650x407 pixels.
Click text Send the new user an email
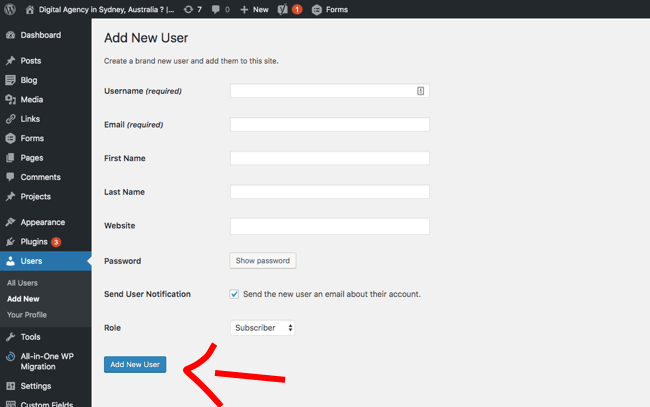coord(332,294)
